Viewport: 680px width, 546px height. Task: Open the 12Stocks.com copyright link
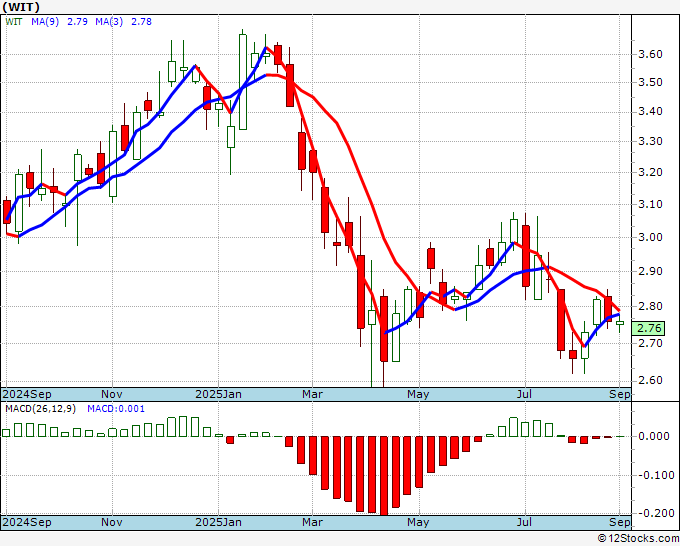point(638,539)
